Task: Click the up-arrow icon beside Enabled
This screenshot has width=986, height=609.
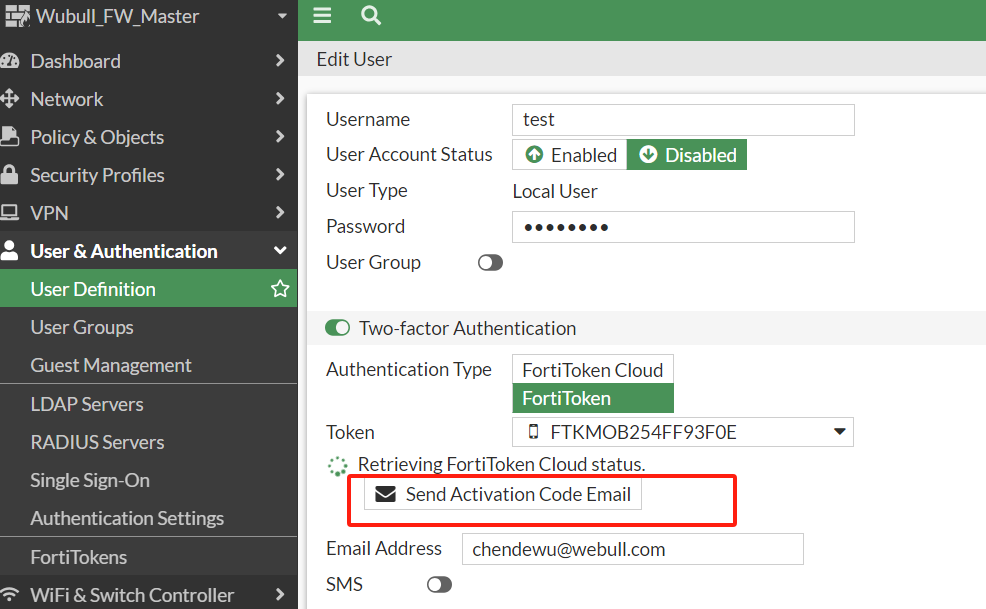Action: click(x=534, y=155)
